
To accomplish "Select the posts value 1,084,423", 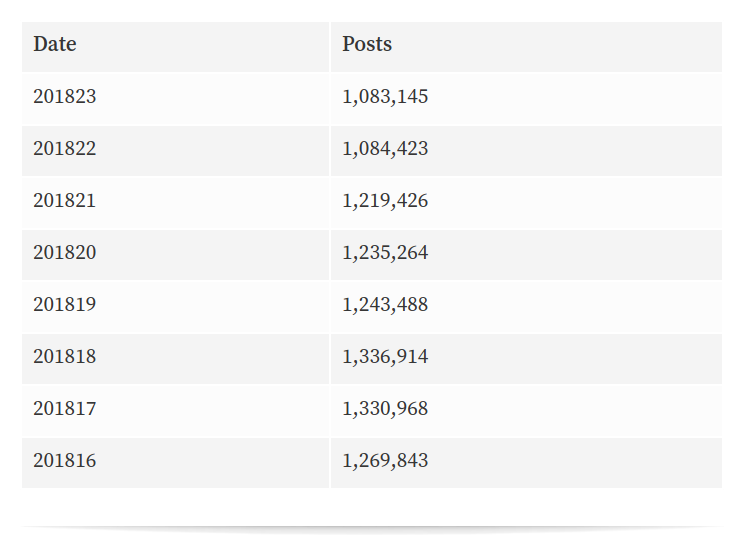I will click(385, 149).
